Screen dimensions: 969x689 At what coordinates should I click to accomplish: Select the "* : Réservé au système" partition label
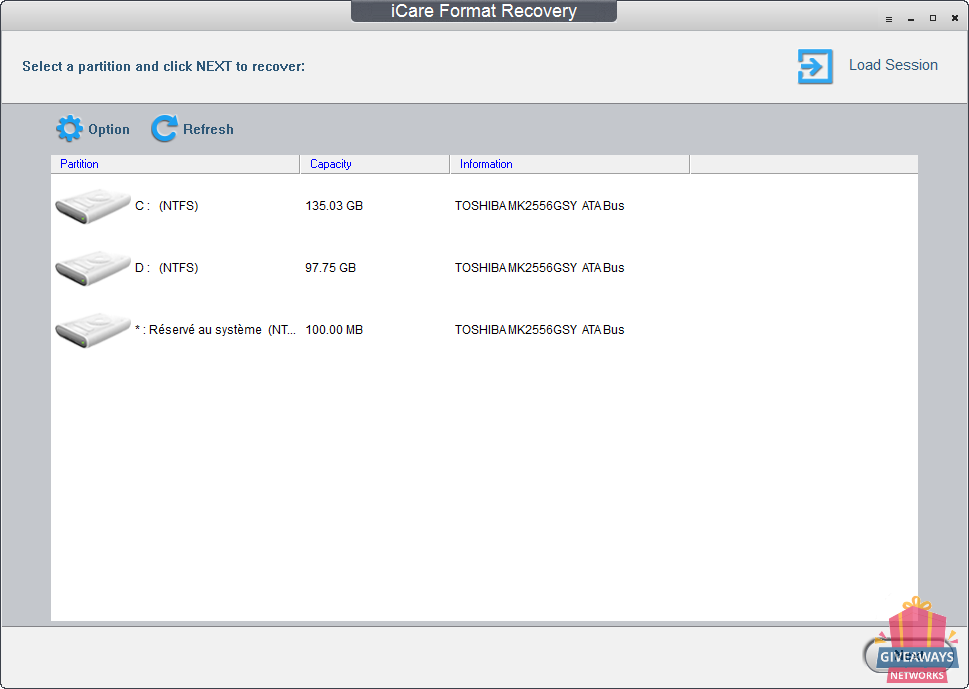[x=215, y=330]
